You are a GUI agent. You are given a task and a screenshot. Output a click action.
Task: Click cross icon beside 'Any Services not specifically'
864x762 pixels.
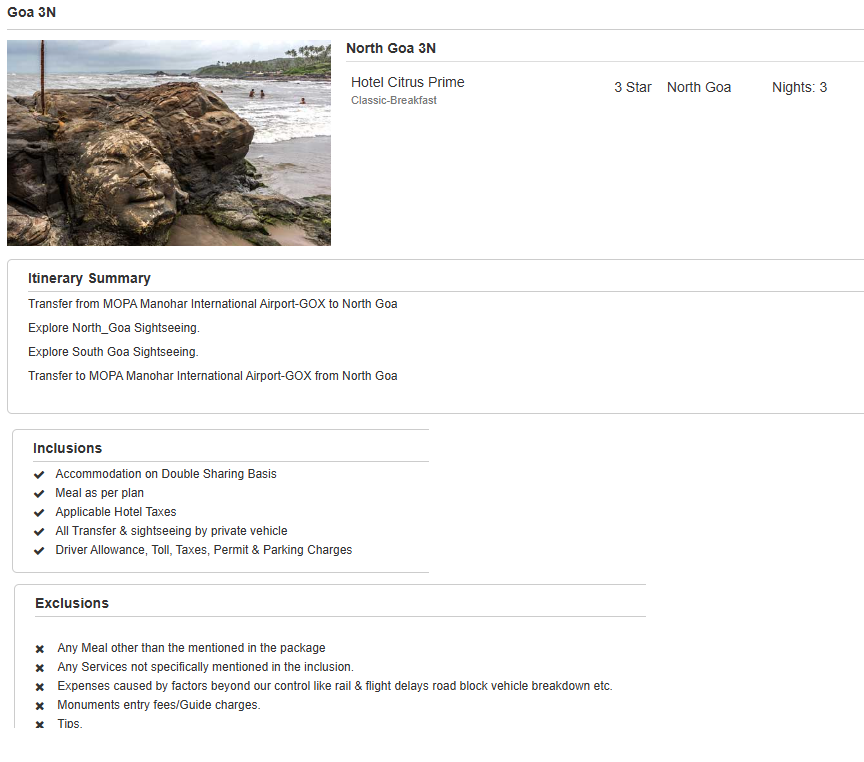click(40, 668)
